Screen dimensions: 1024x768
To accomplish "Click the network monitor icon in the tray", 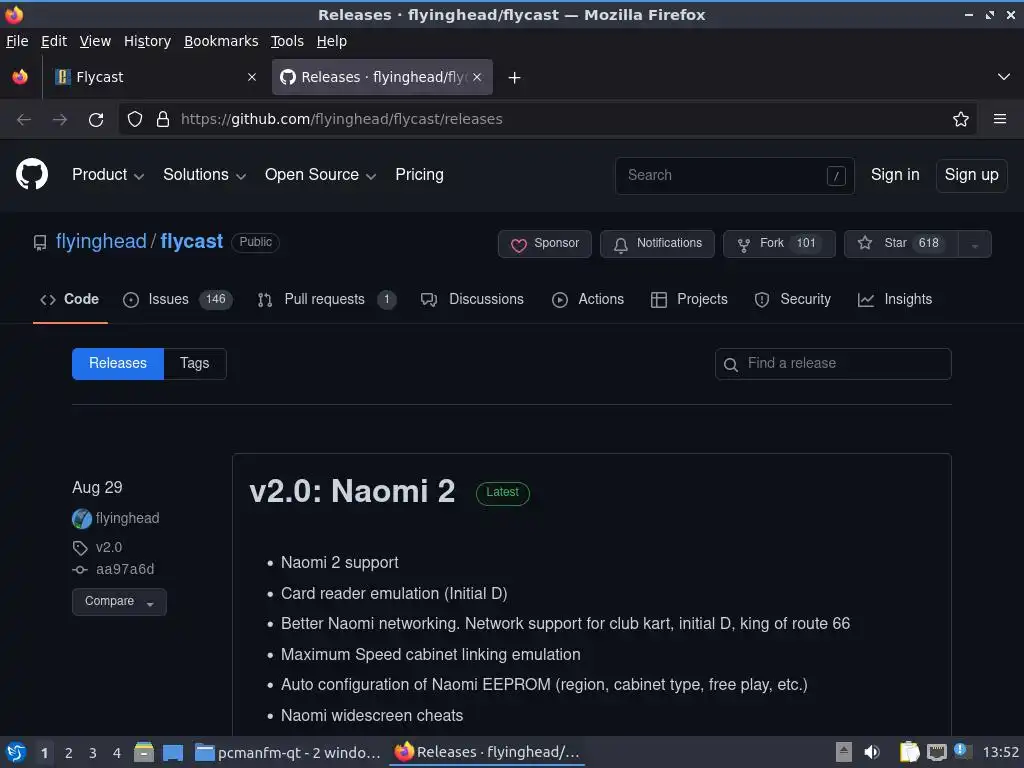I will (936, 752).
